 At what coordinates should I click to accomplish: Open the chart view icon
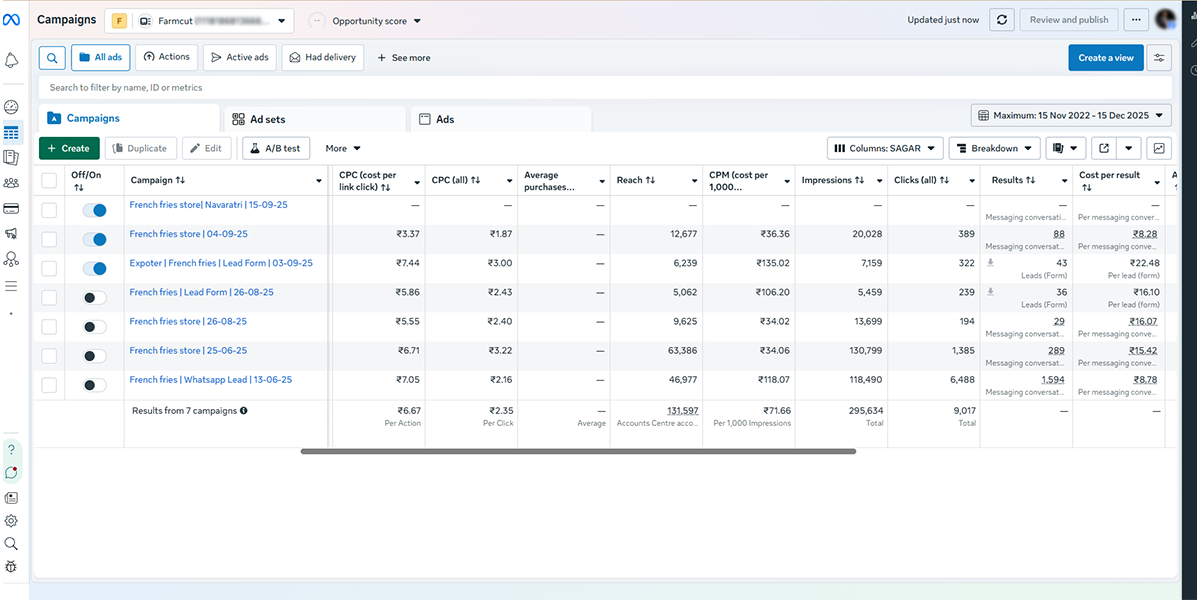click(x=1159, y=148)
